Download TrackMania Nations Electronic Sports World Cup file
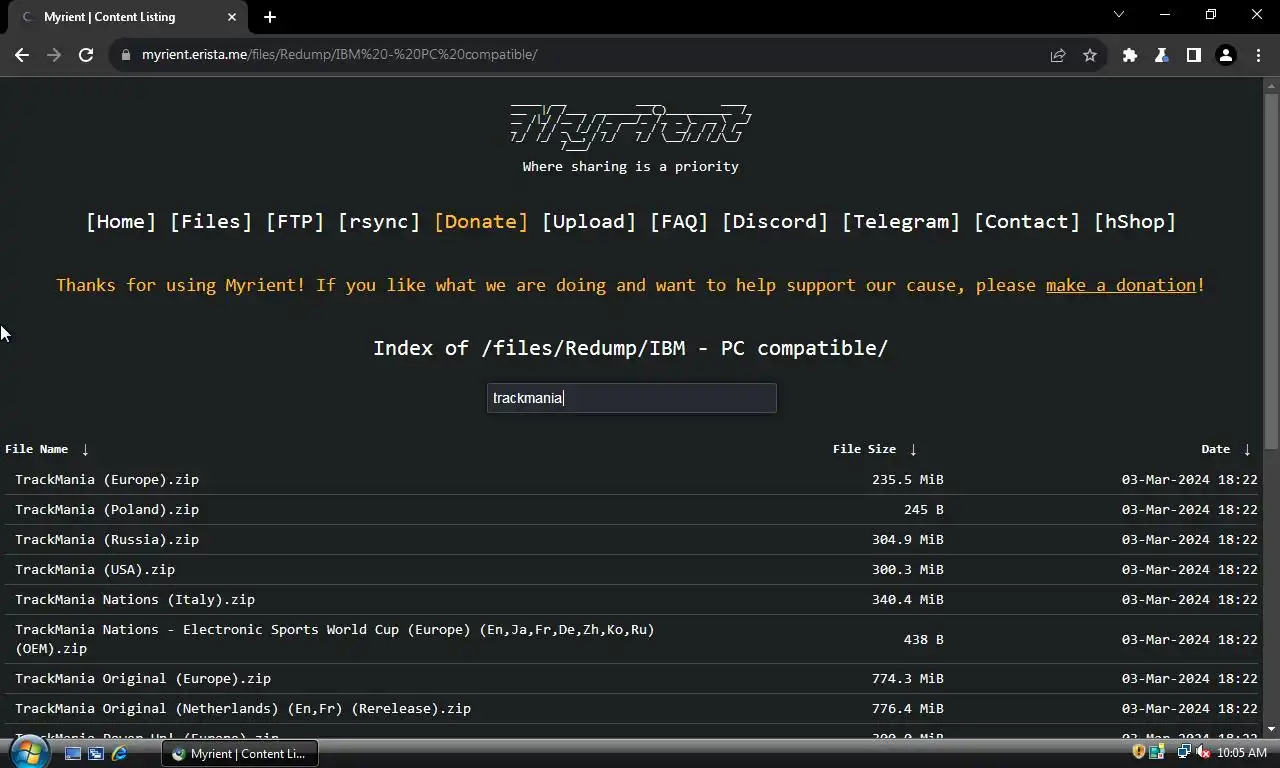1280x768 pixels. pyautogui.click(x=335, y=639)
